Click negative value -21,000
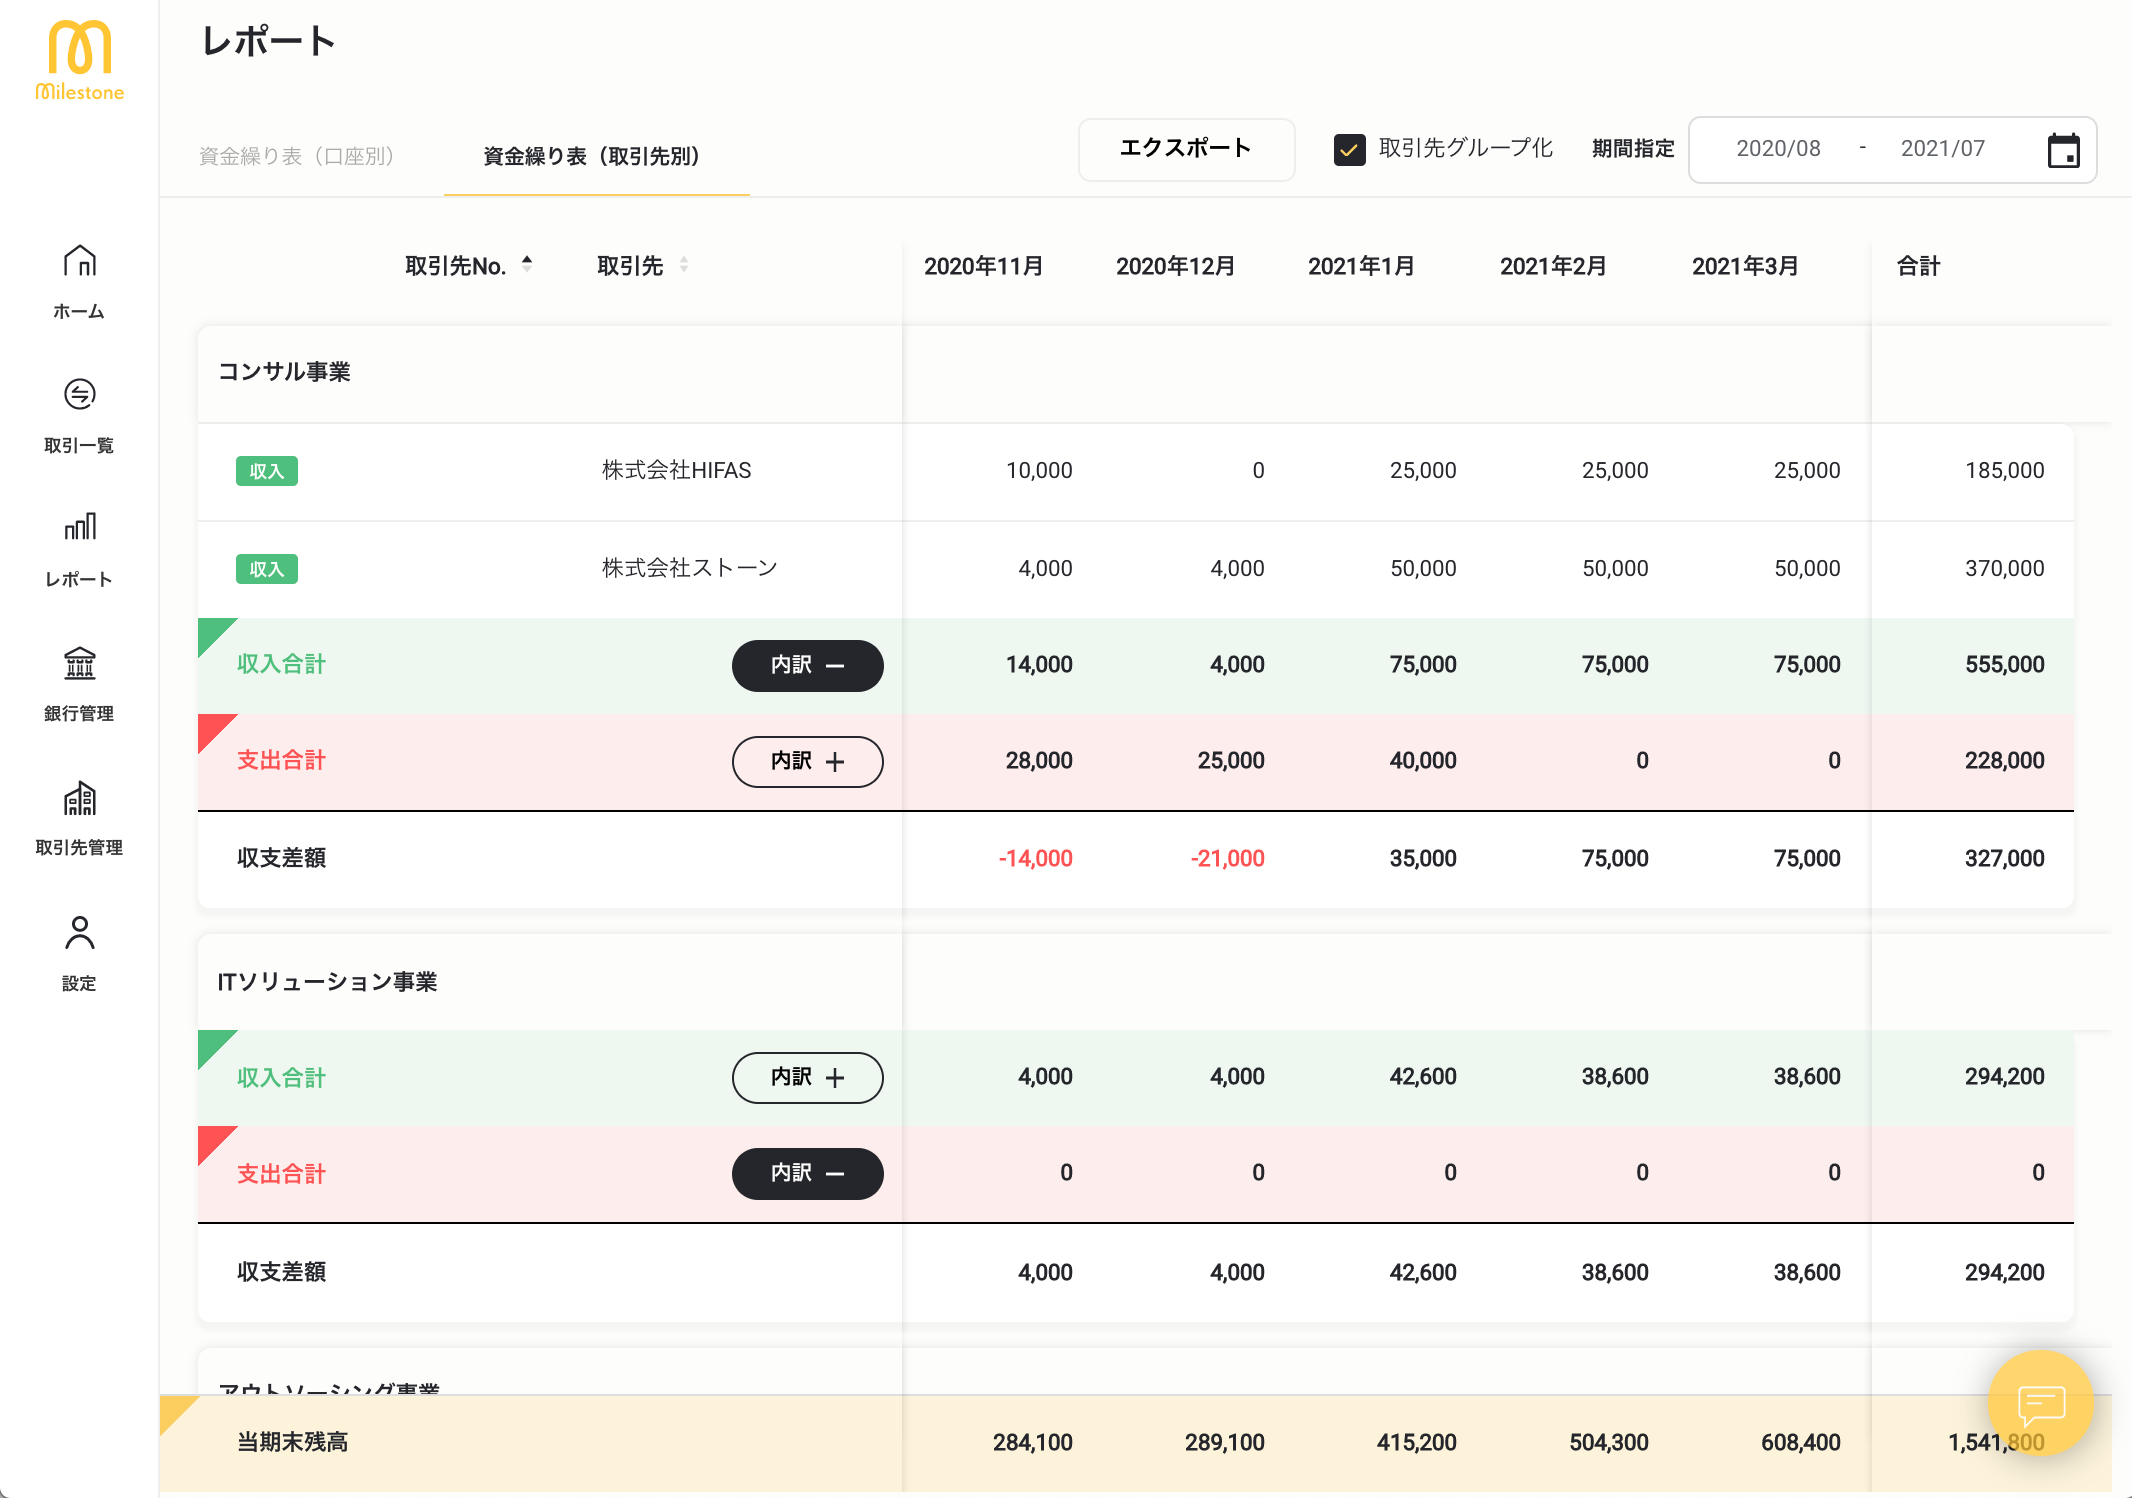This screenshot has width=2132, height=1498. pos(1227,858)
